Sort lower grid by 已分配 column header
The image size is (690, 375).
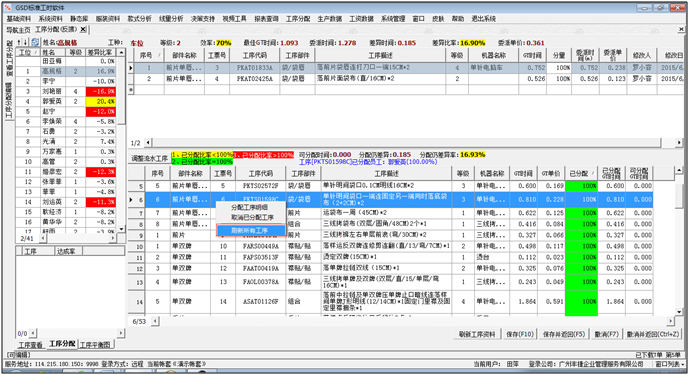coord(581,173)
